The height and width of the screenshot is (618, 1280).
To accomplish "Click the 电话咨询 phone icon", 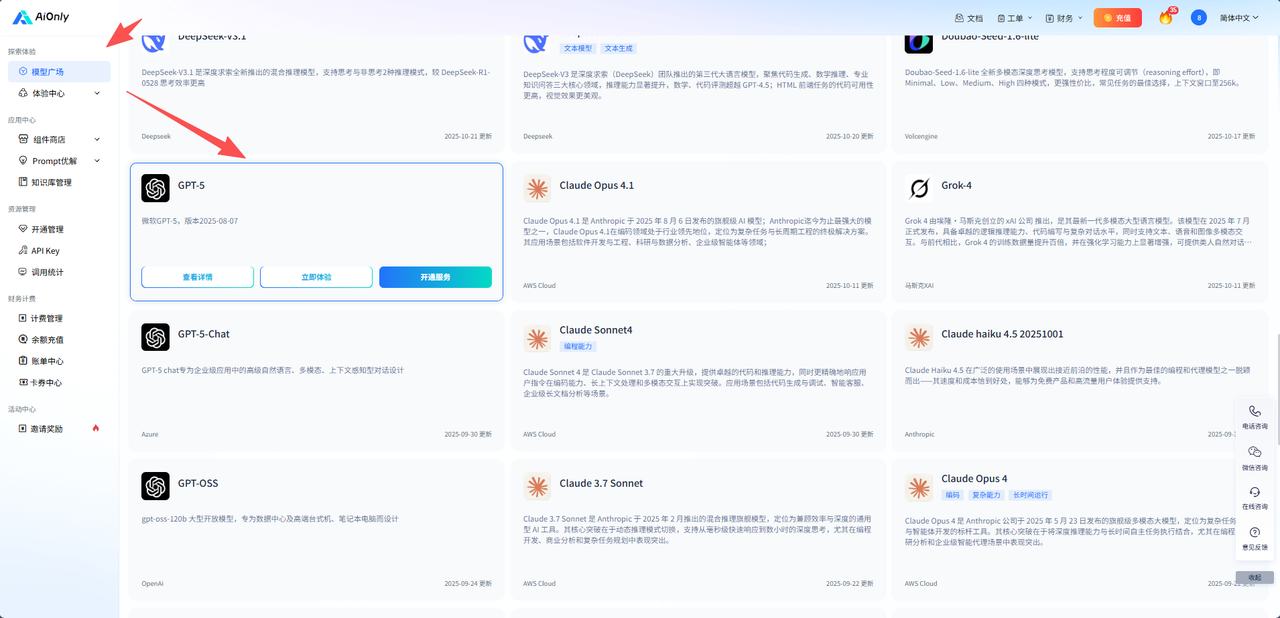I will click(x=1255, y=411).
